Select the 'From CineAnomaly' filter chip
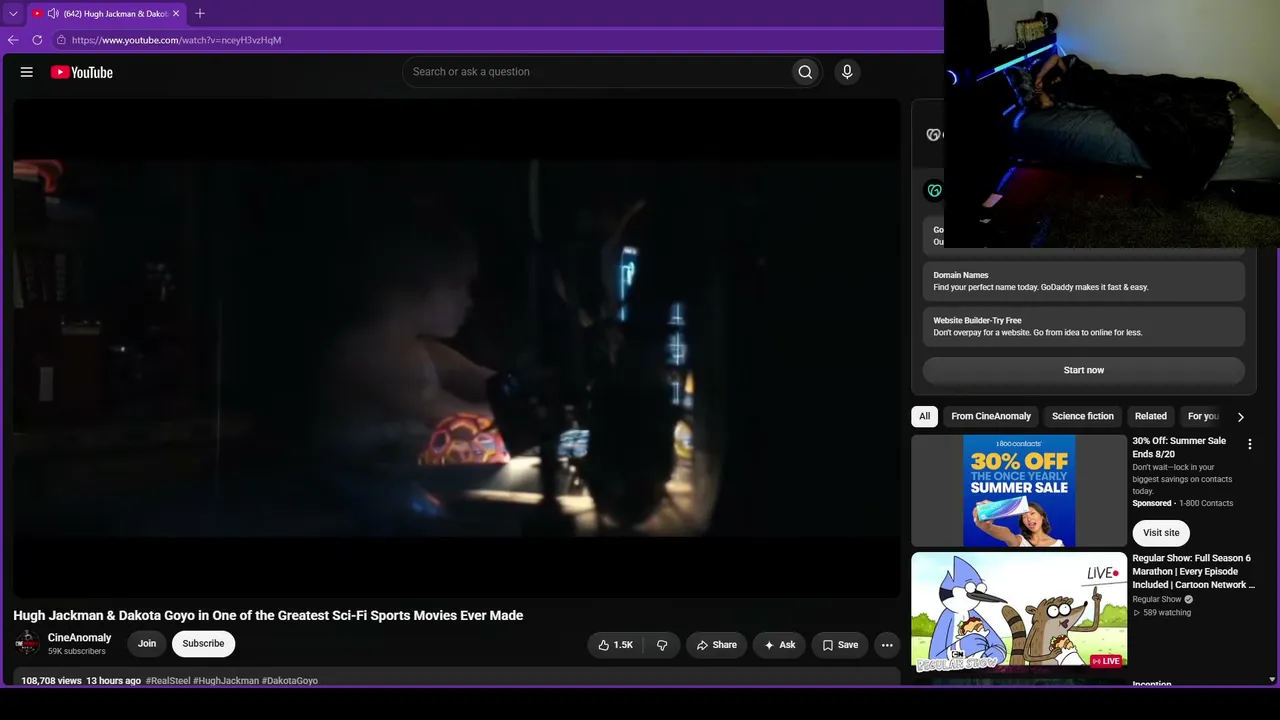Image resolution: width=1280 pixels, height=720 pixels. tap(991, 416)
